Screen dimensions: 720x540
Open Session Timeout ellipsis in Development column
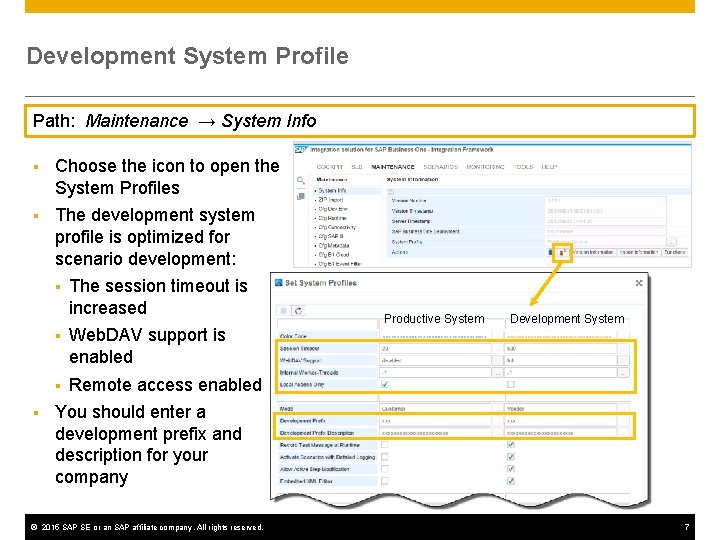[x=623, y=349]
